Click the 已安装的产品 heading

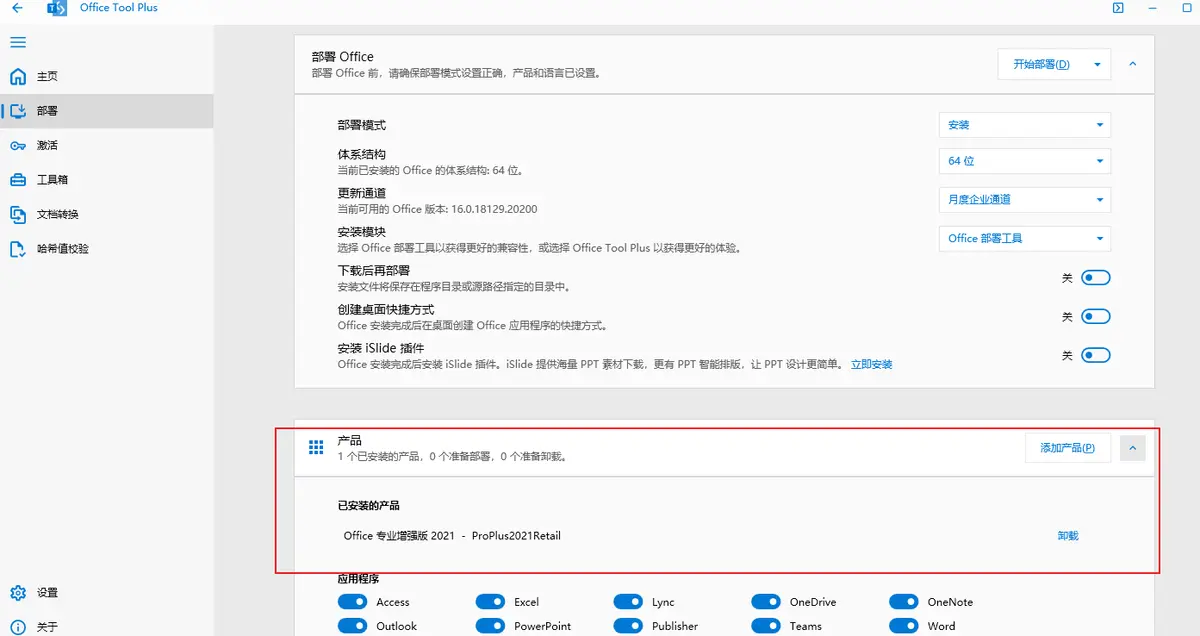[369, 506]
